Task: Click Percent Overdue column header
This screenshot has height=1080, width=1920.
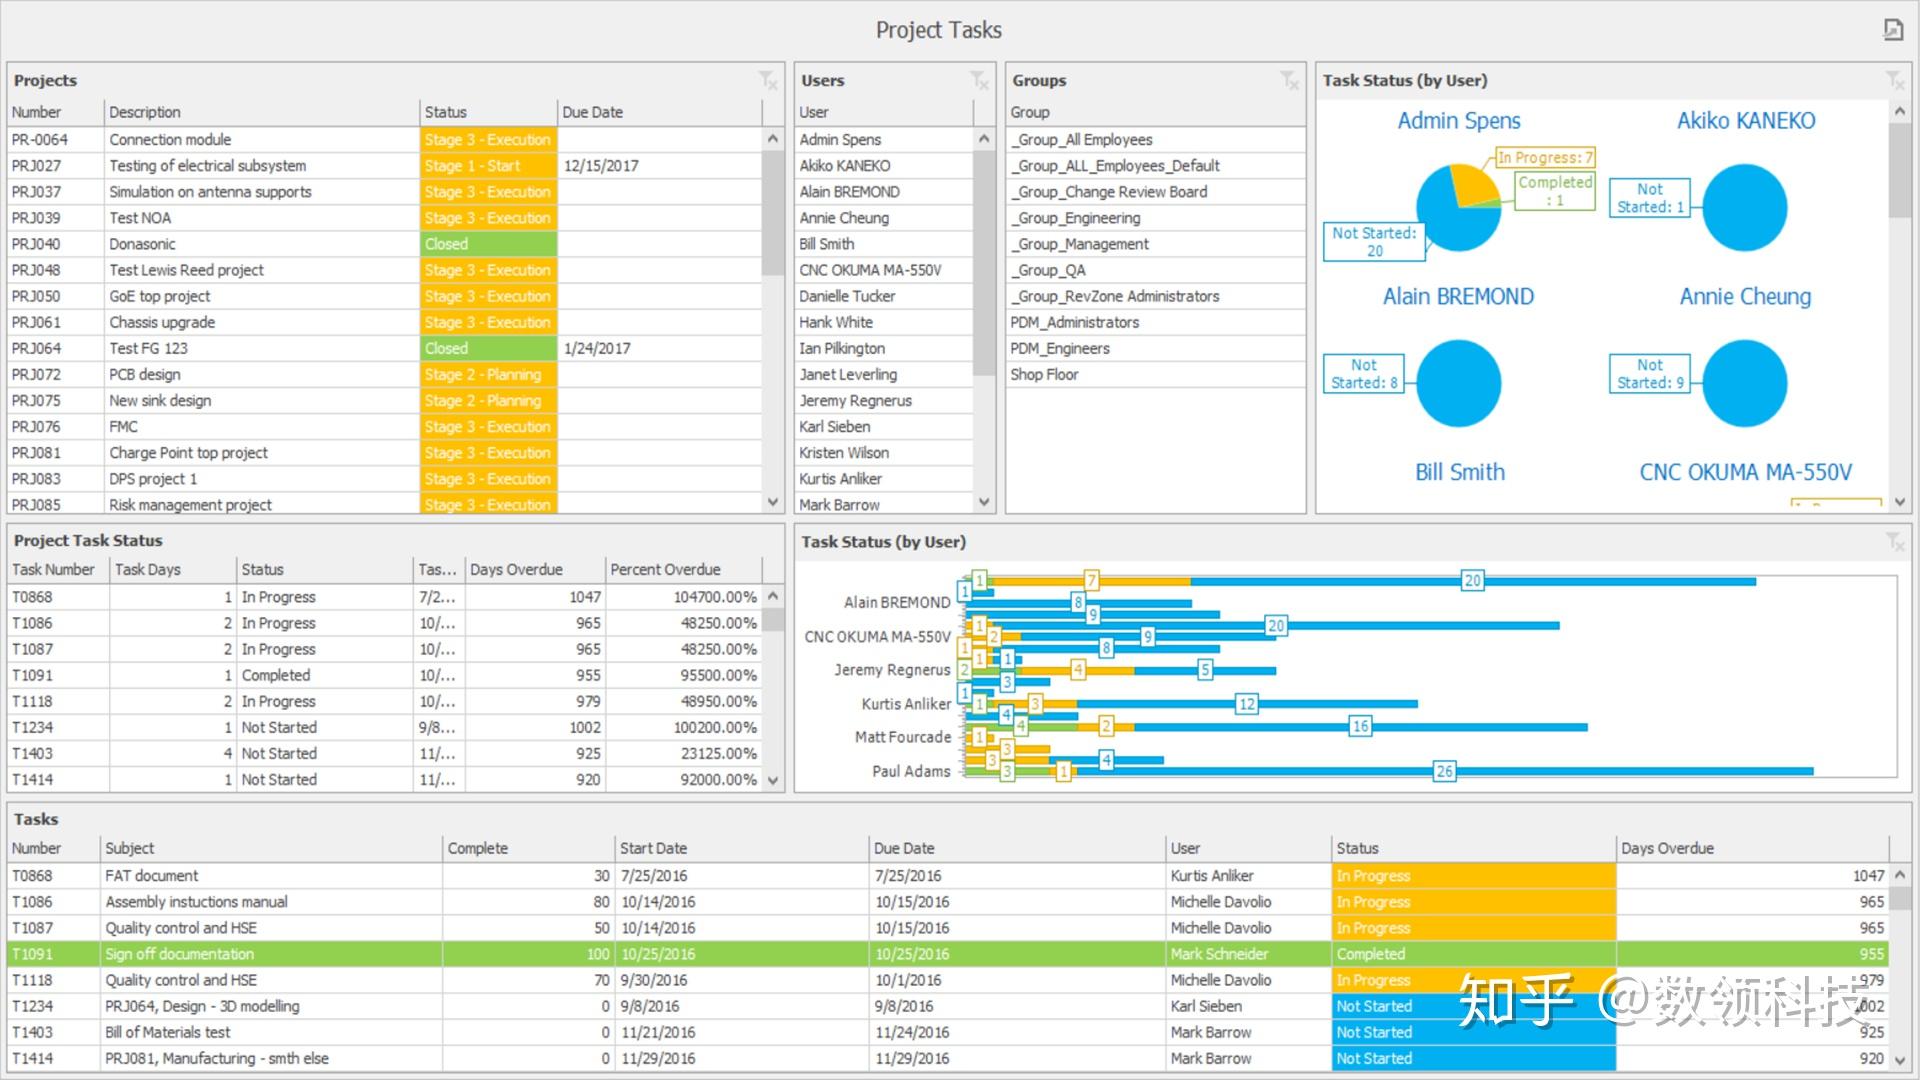Action: pyautogui.click(x=665, y=569)
